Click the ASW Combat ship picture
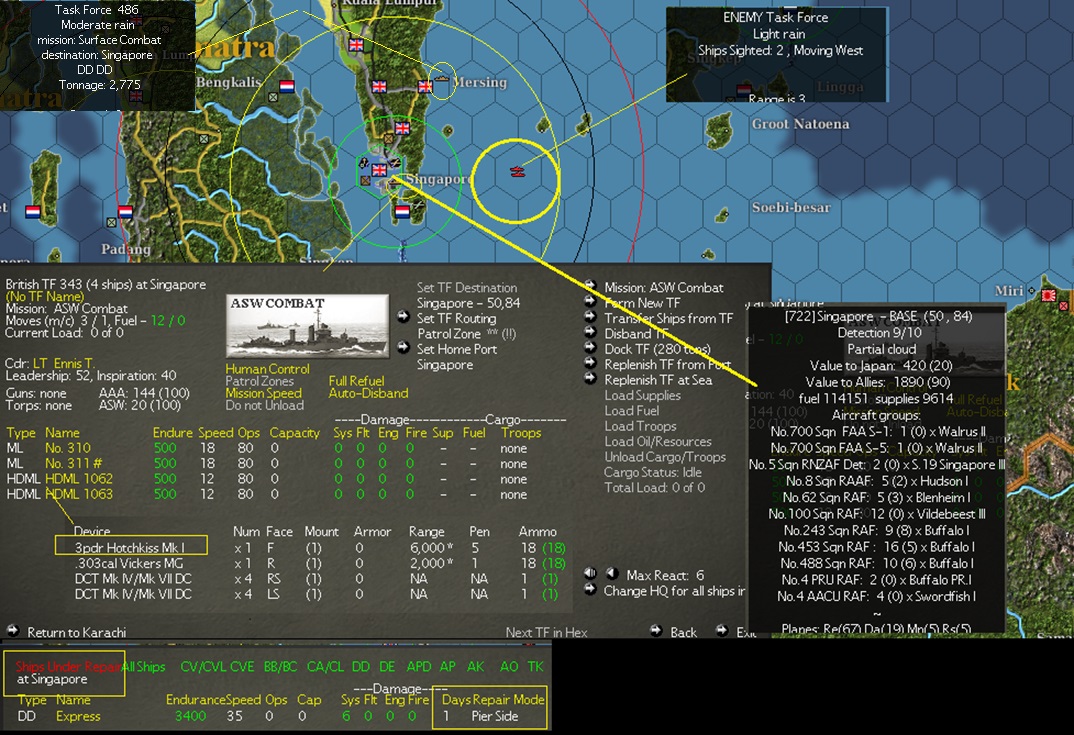The image size is (1074, 735). (308, 326)
